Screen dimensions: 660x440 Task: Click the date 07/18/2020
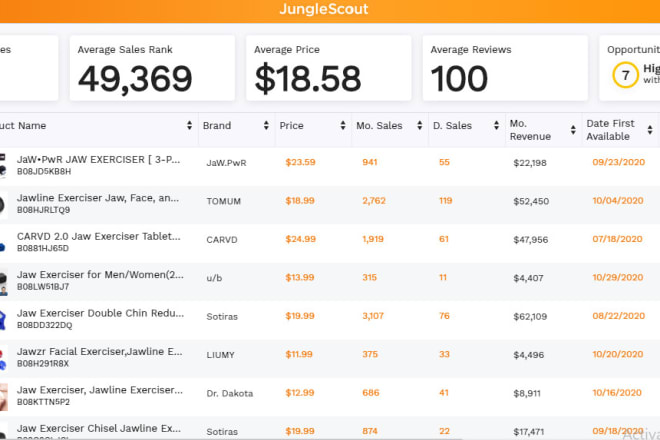click(x=617, y=239)
